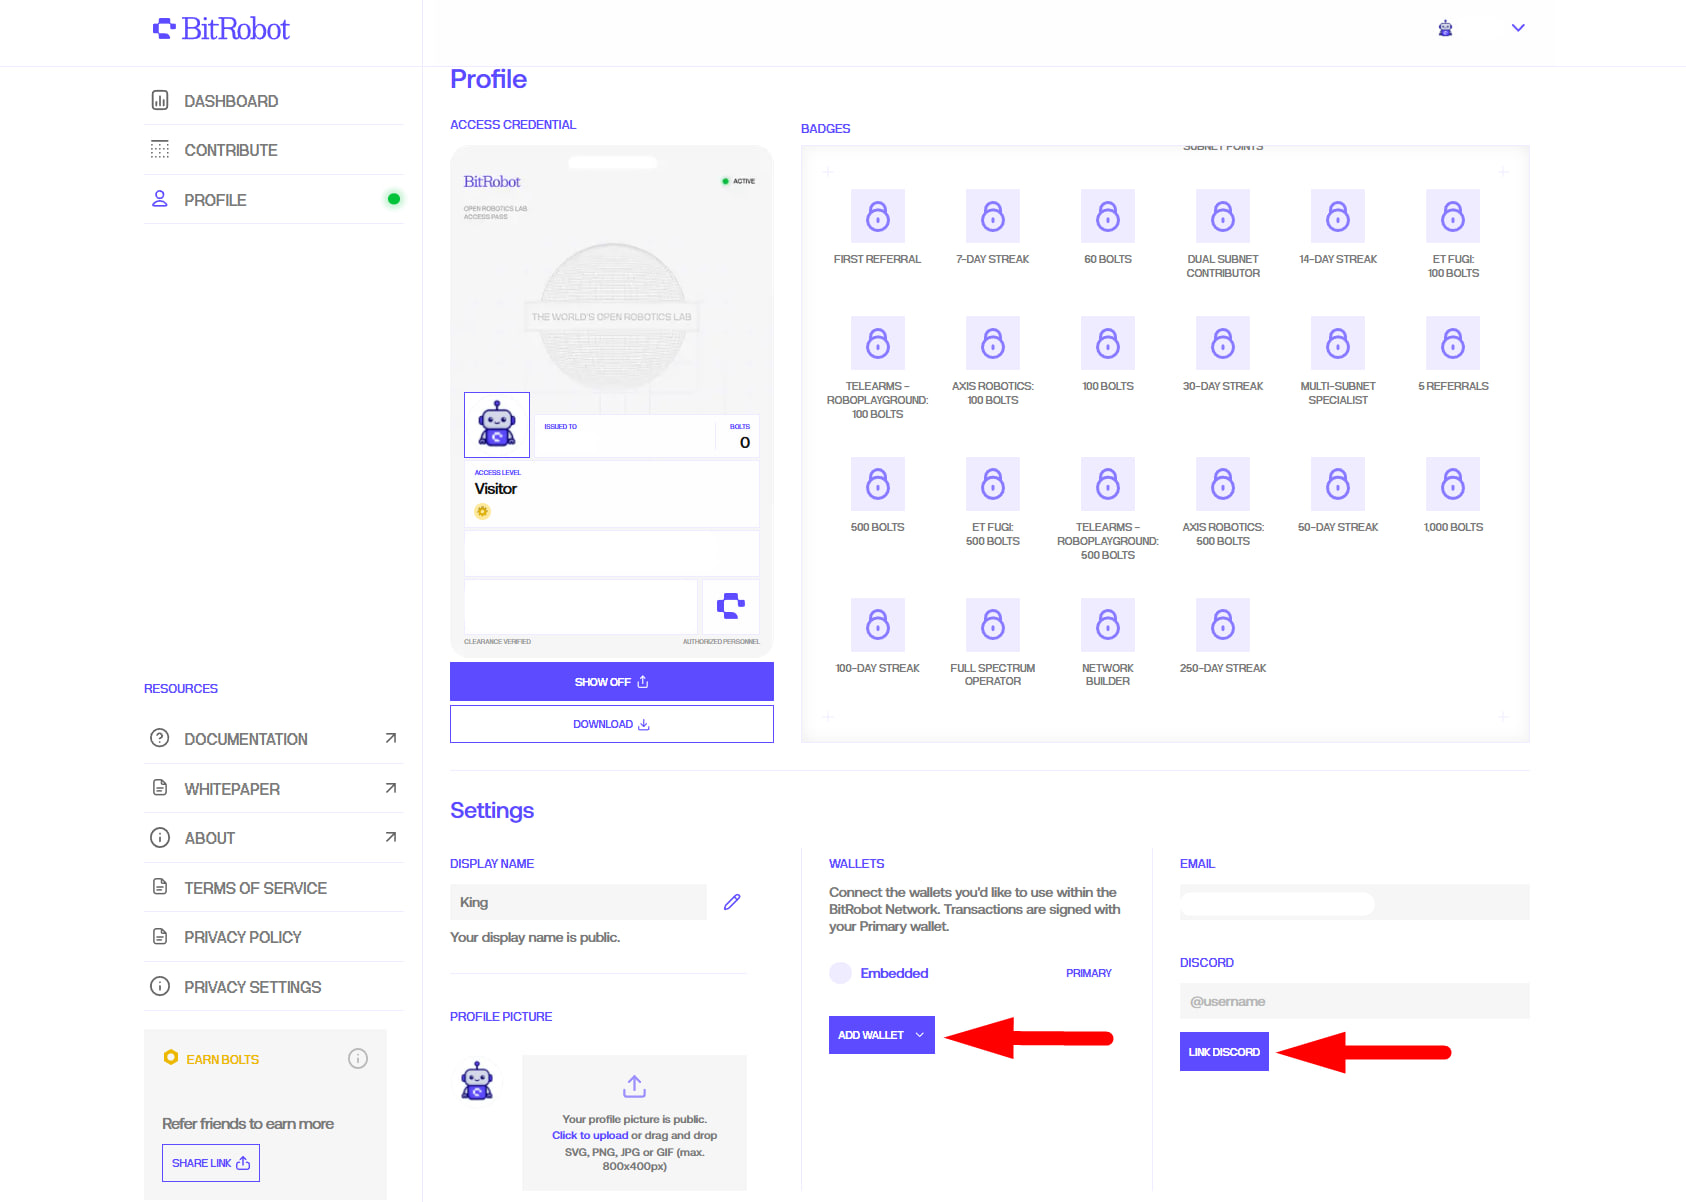
Task: Click the 'Visitor' access level text
Action: [496, 489]
